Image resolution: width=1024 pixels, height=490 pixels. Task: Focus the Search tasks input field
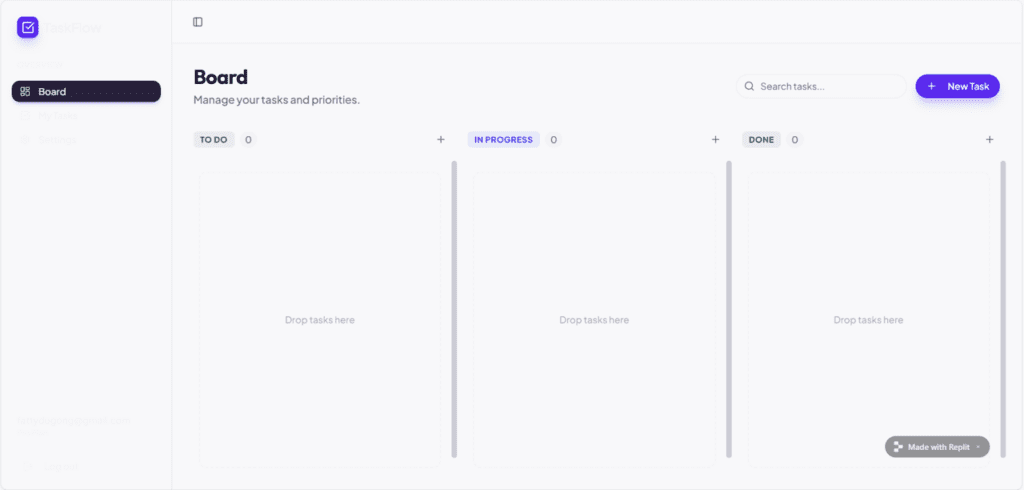(821, 86)
